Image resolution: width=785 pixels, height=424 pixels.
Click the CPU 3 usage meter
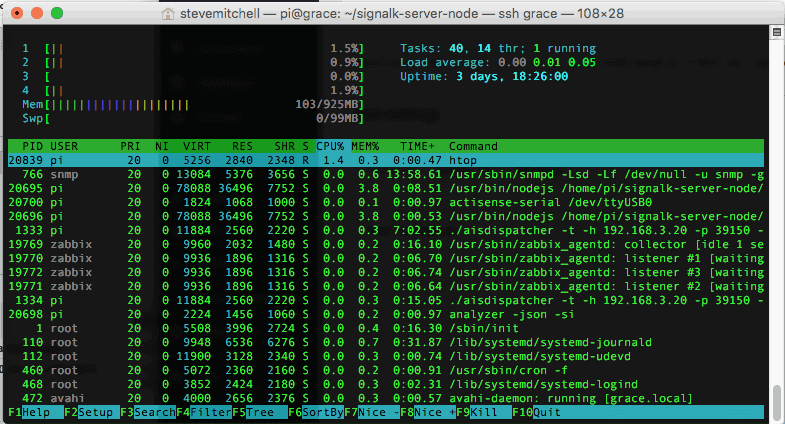pyautogui.click(x=193, y=77)
